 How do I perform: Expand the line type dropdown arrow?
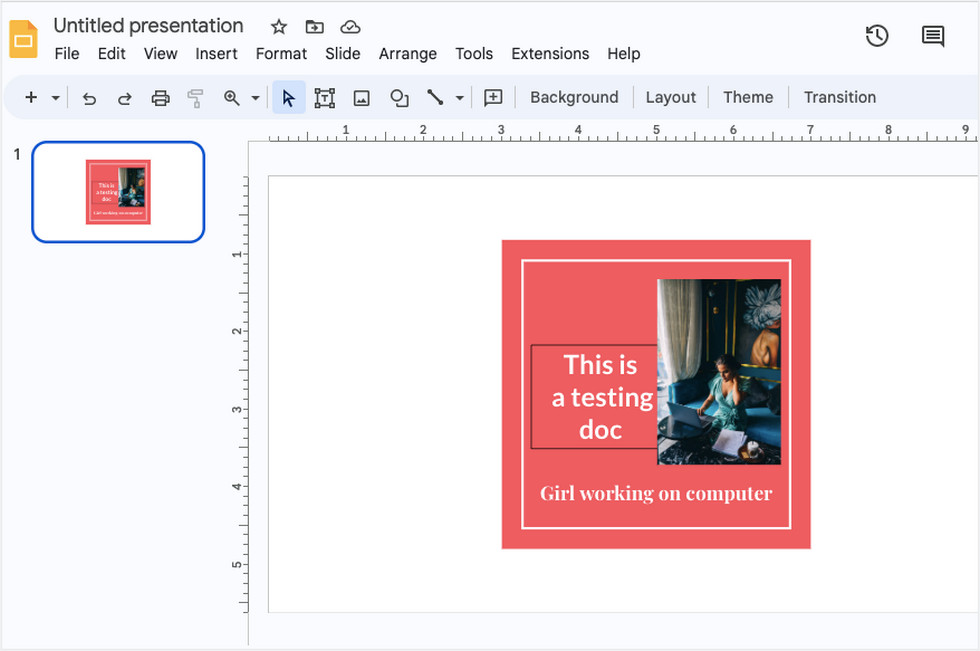459,98
